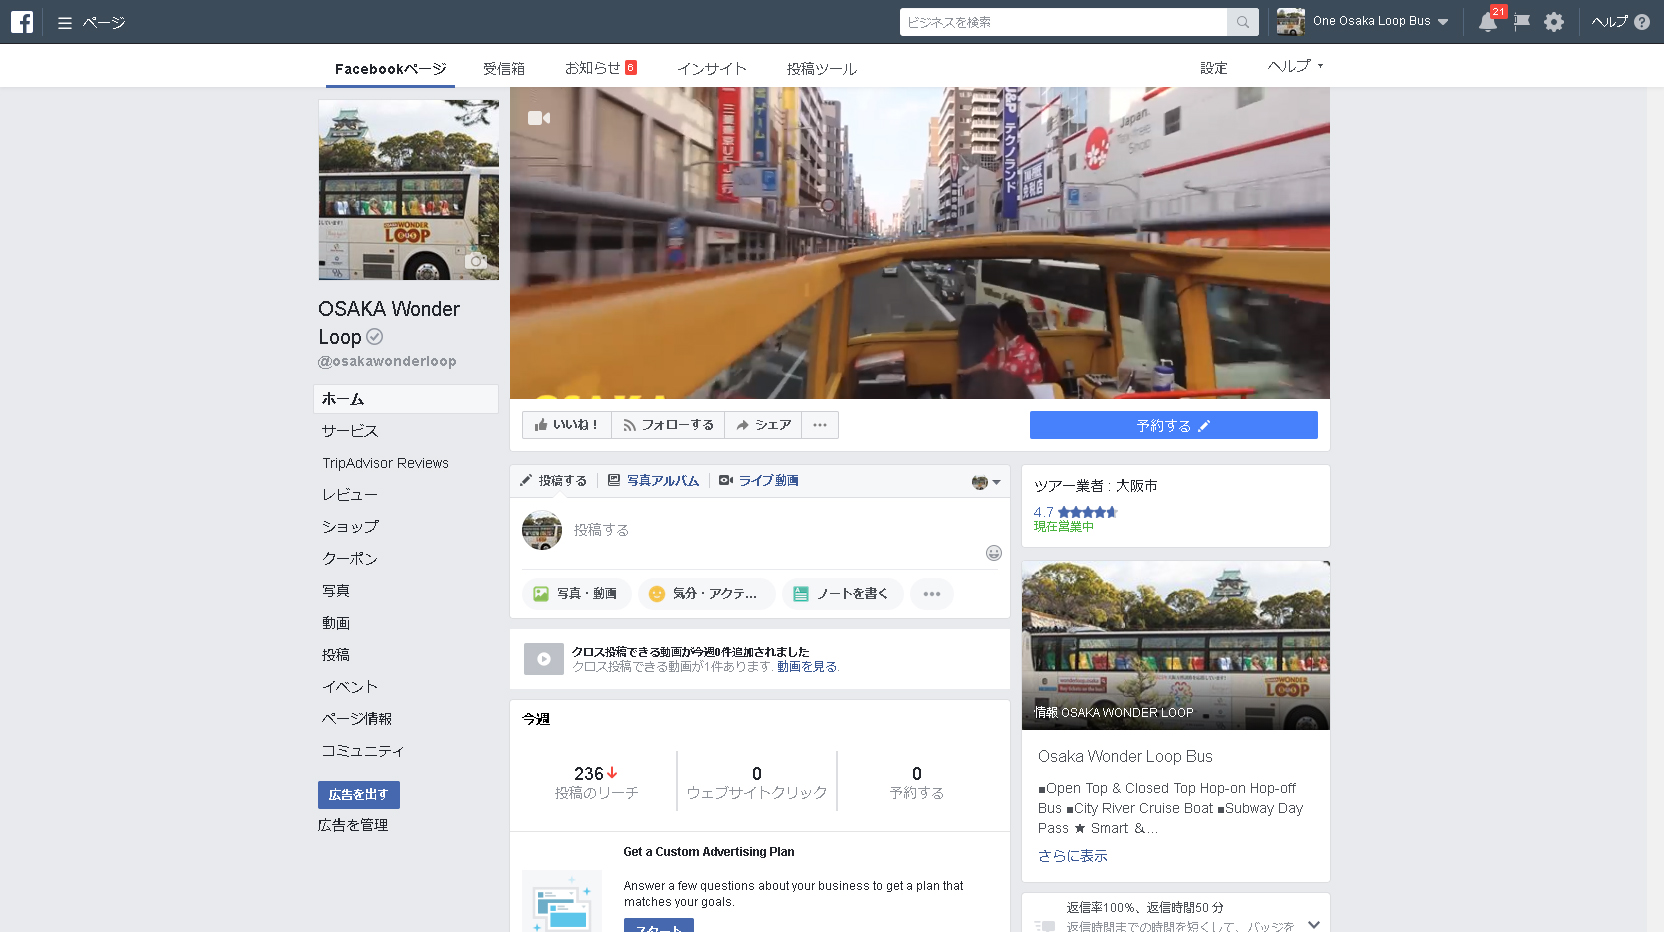Click the 広告を出す button
The image size is (1664, 932).
[x=359, y=795]
